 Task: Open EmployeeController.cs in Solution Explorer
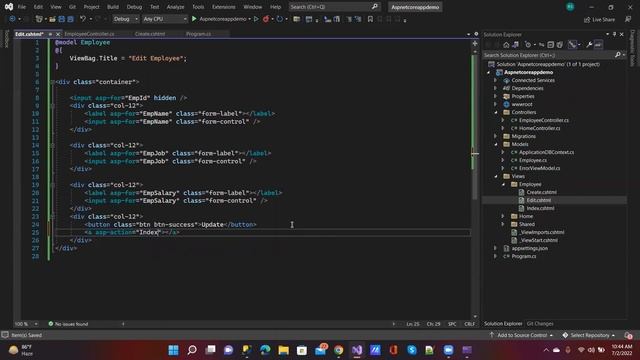tap(544, 120)
